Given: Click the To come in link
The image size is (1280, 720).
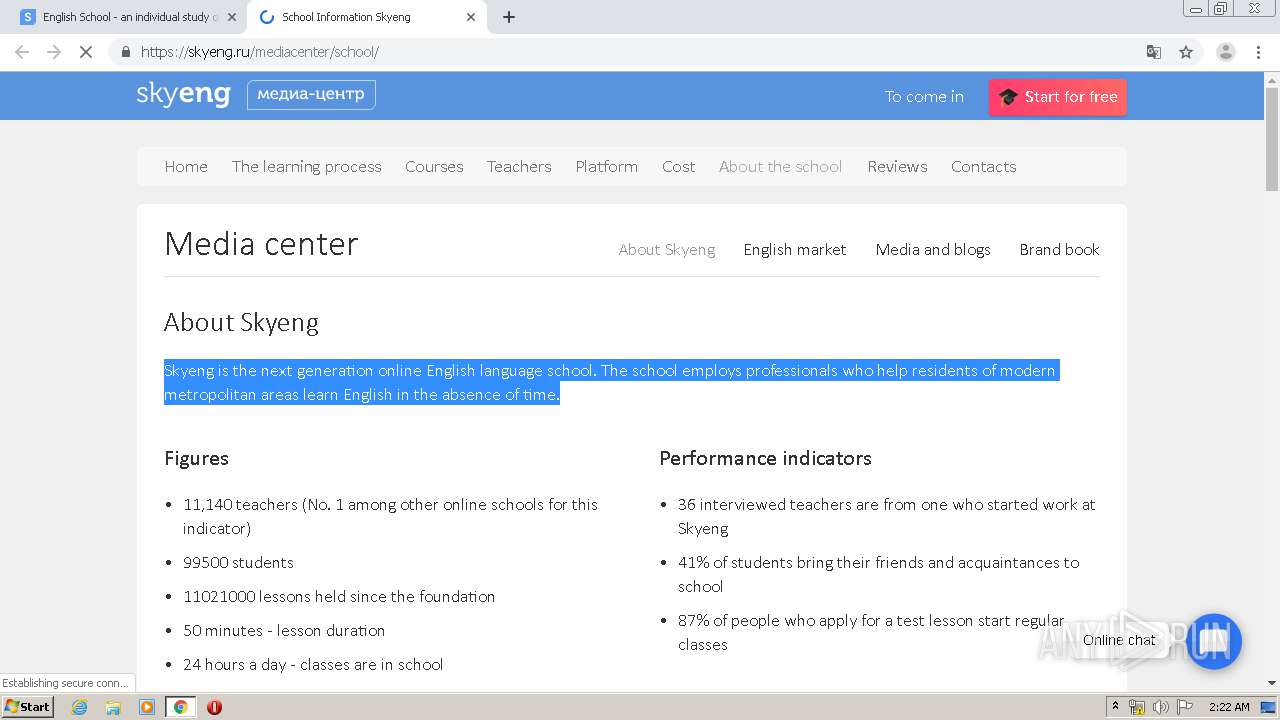Looking at the screenshot, I should point(924,97).
